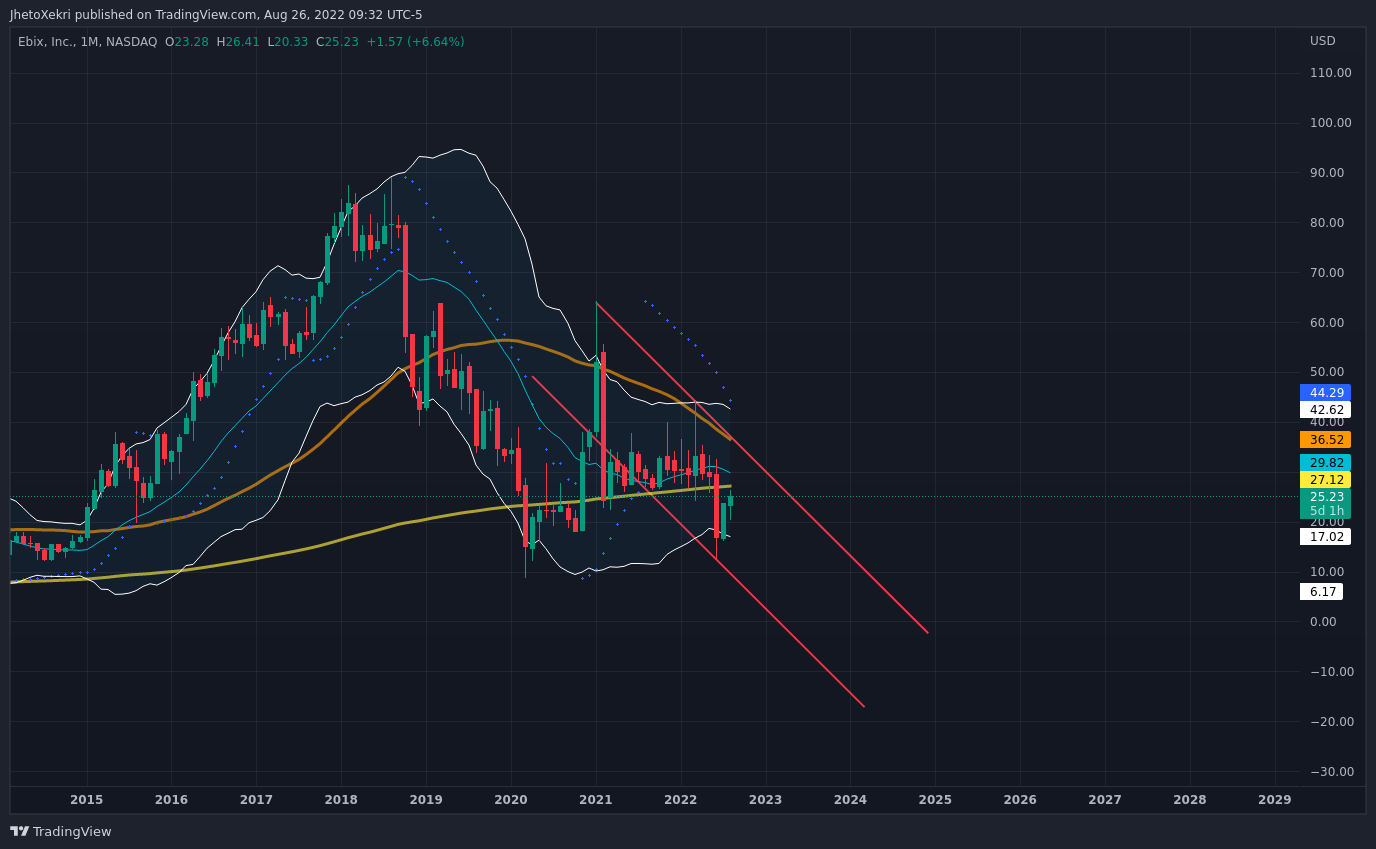Select the cyan 29.82 price tag
The image size is (1376, 849).
(1325, 463)
